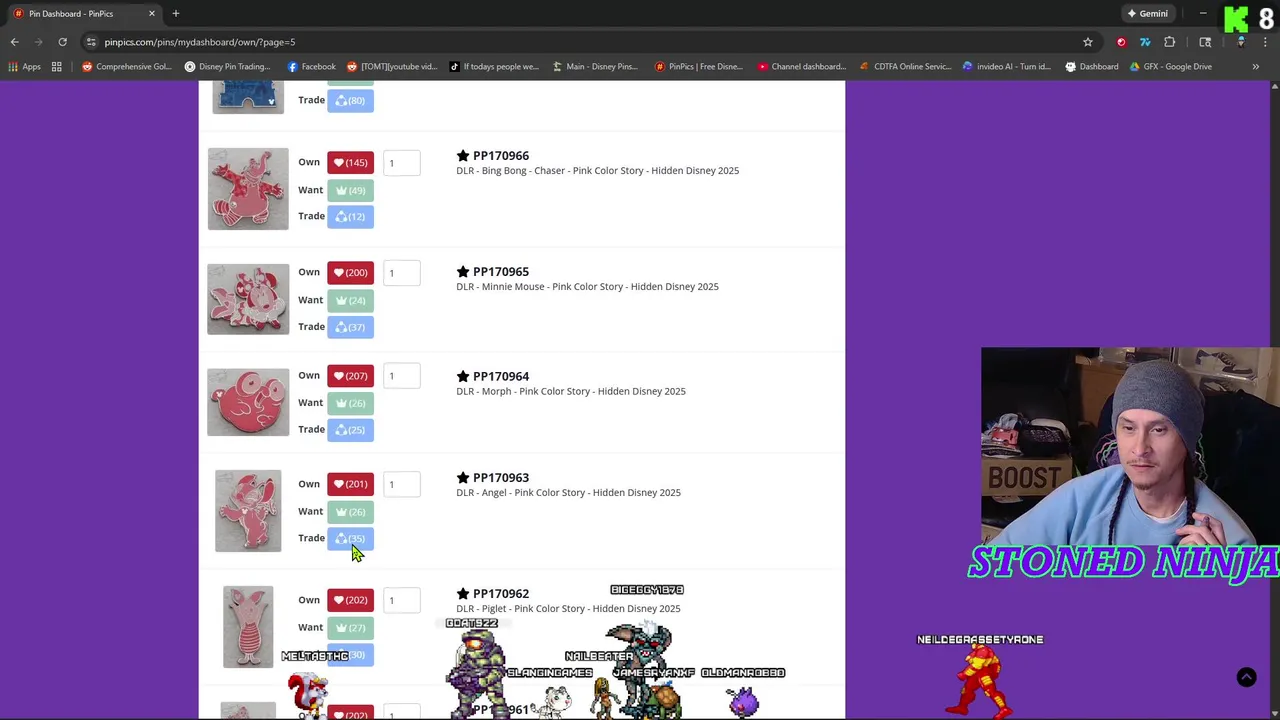Click the Want button showing 27
This screenshot has width=1280, height=720.
[x=350, y=628]
